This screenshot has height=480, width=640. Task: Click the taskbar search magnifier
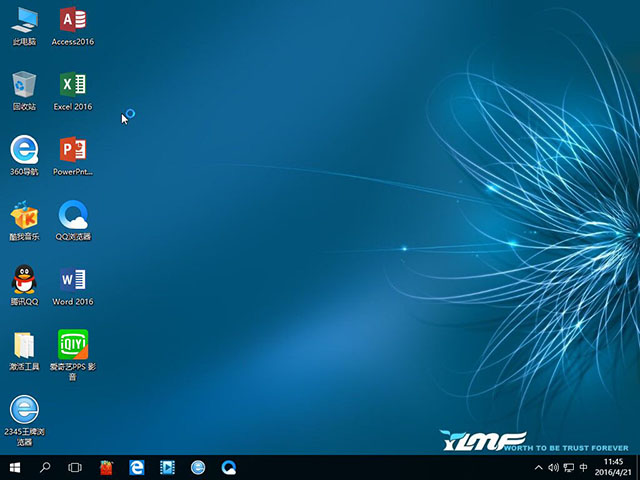pyautogui.click(x=45, y=467)
